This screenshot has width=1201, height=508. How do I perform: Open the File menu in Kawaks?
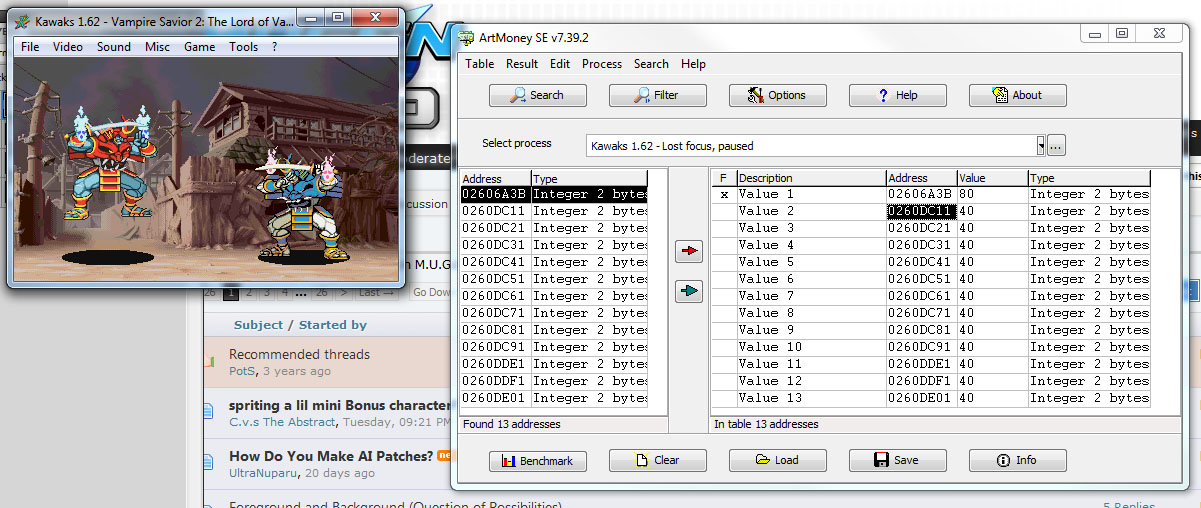[x=30, y=47]
